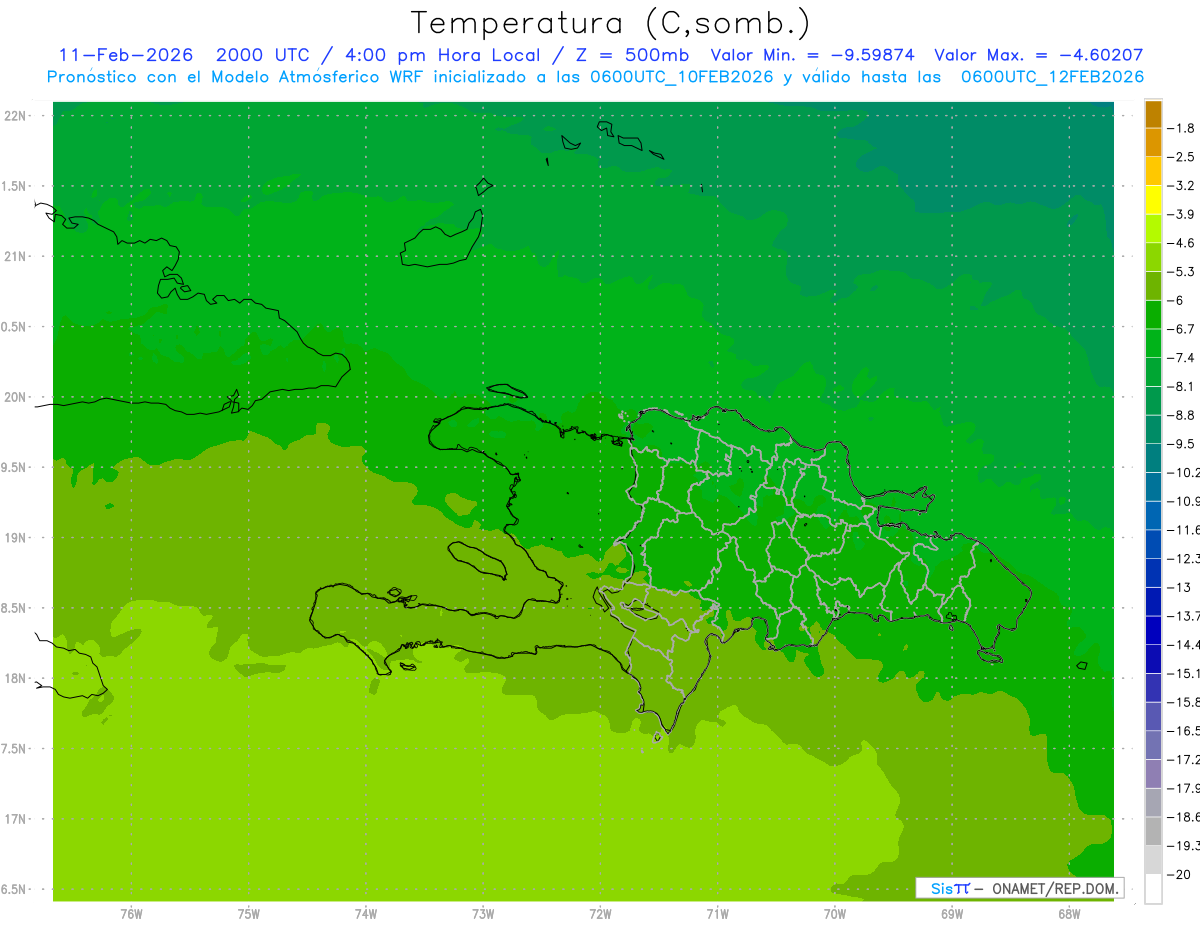Click the 'ONAMET/REP.DOM.' credit label
The image size is (1200, 927).
point(1055,888)
